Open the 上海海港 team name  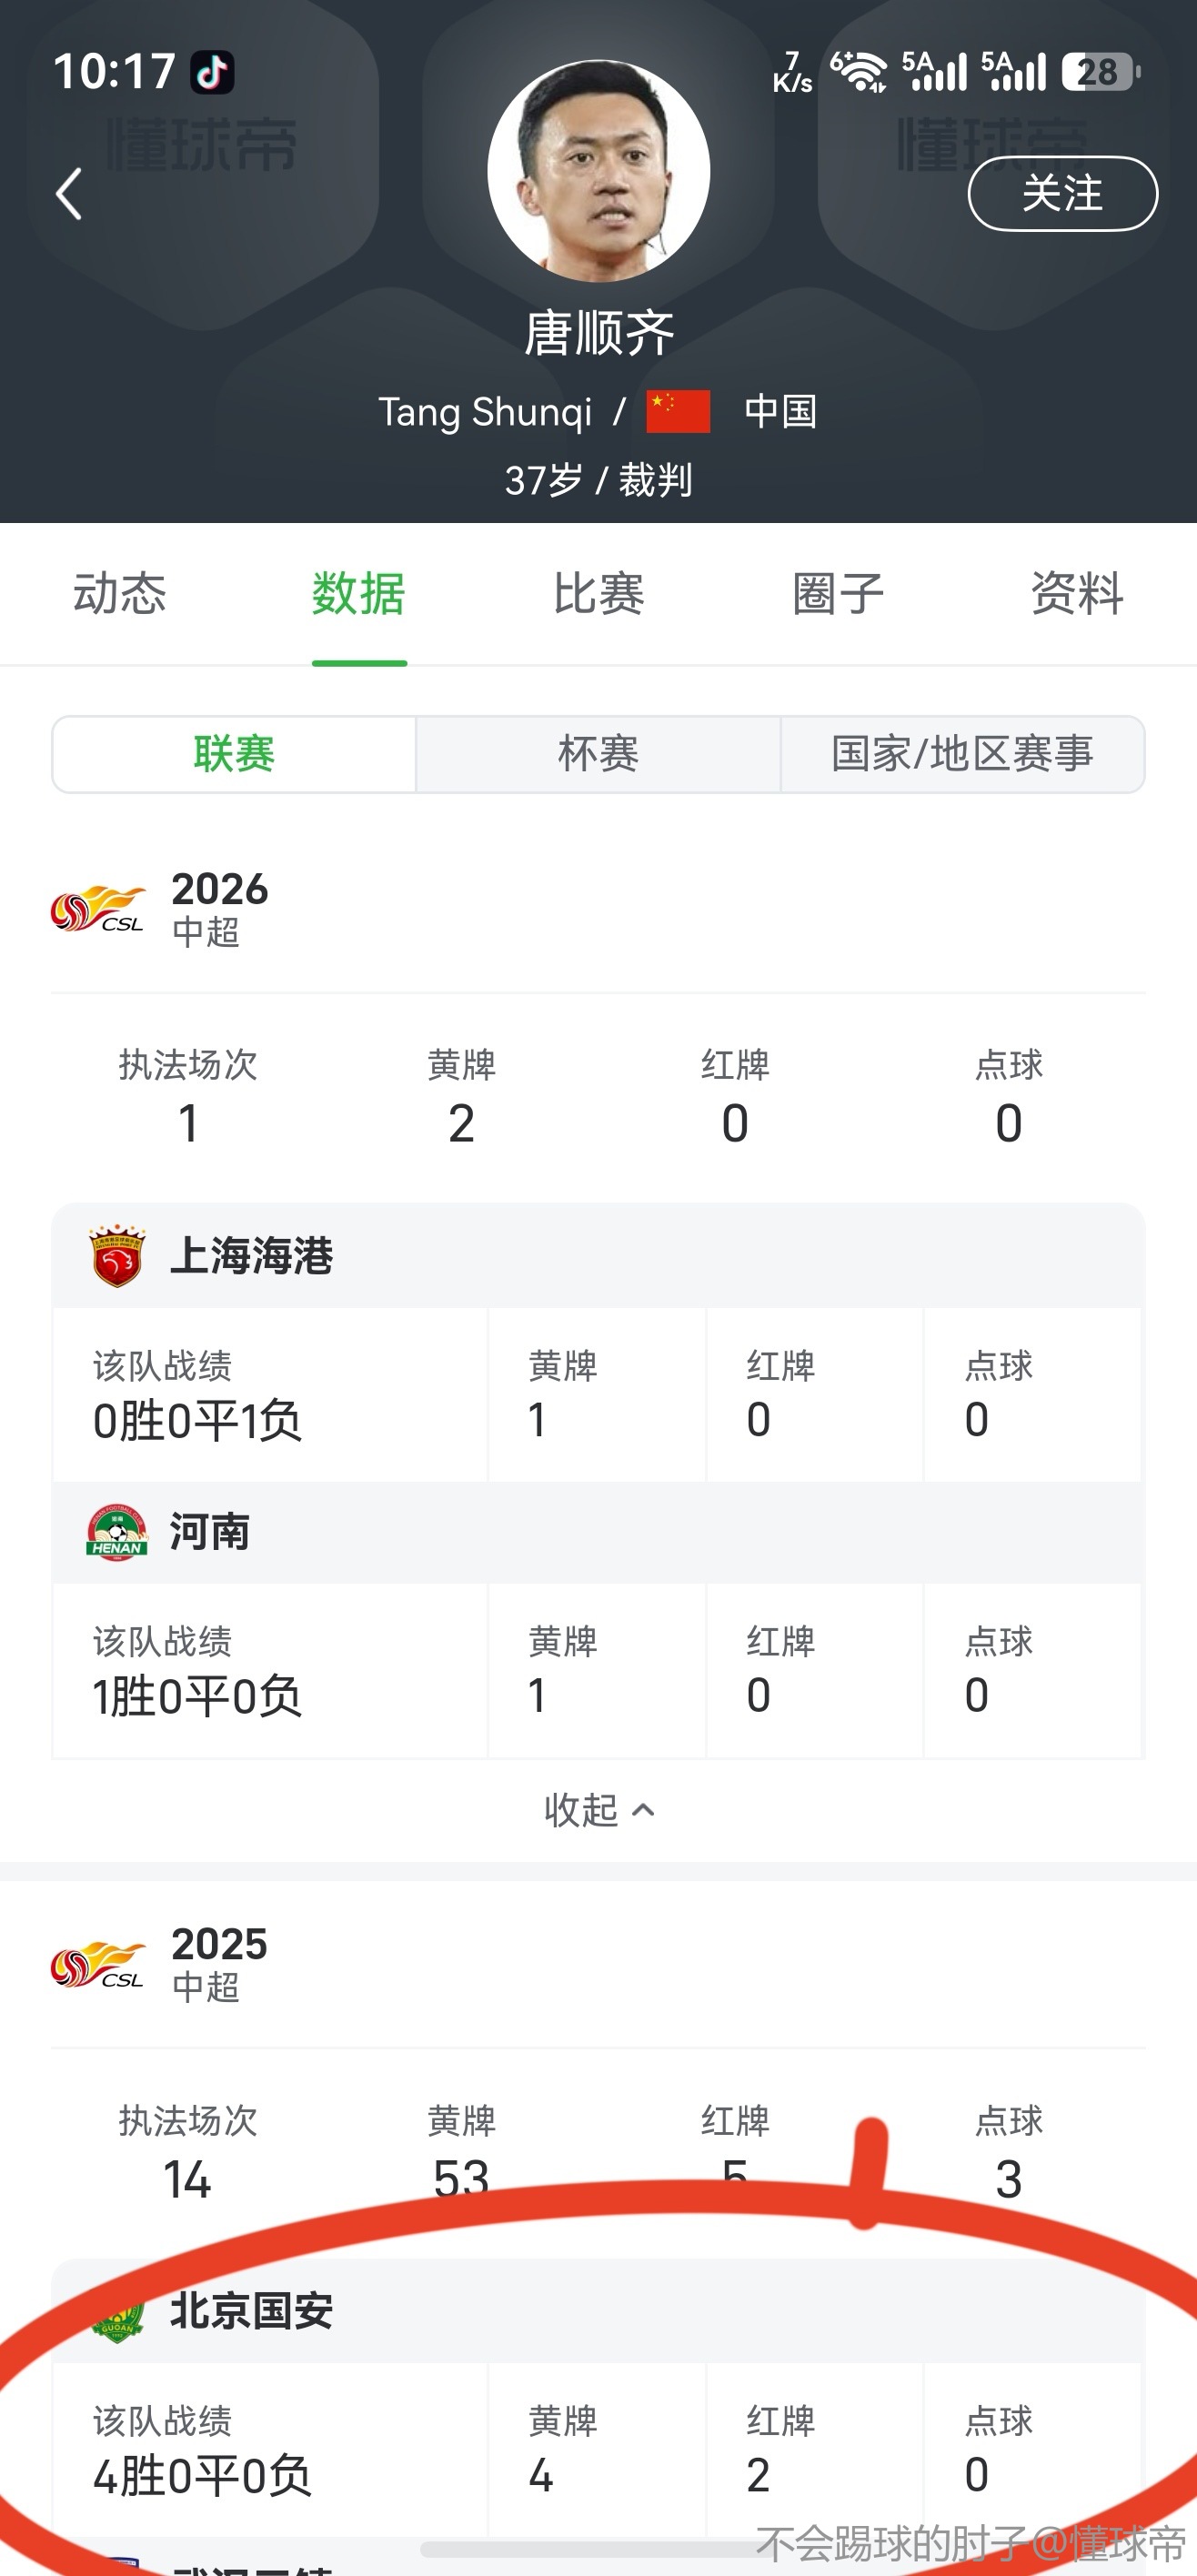(x=251, y=1255)
